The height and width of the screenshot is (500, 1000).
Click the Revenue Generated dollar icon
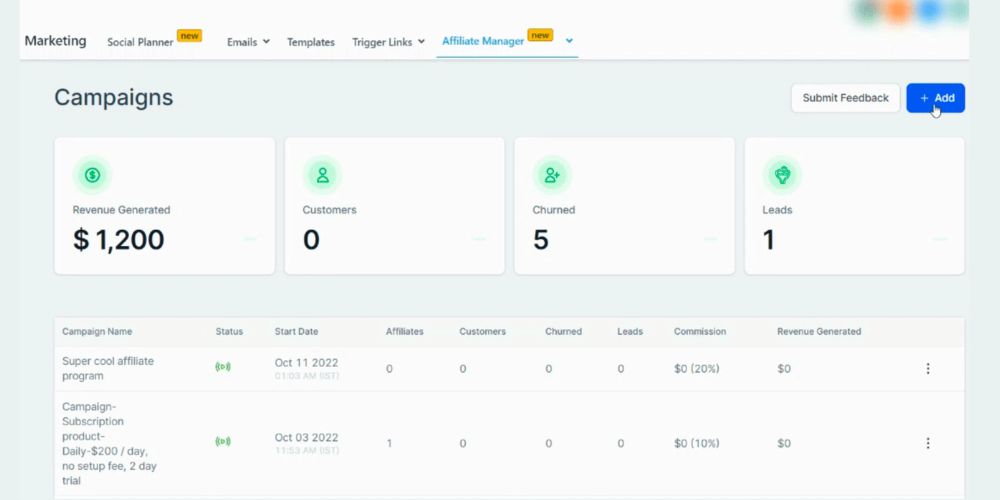pyautogui.click(x=93, y=175)
